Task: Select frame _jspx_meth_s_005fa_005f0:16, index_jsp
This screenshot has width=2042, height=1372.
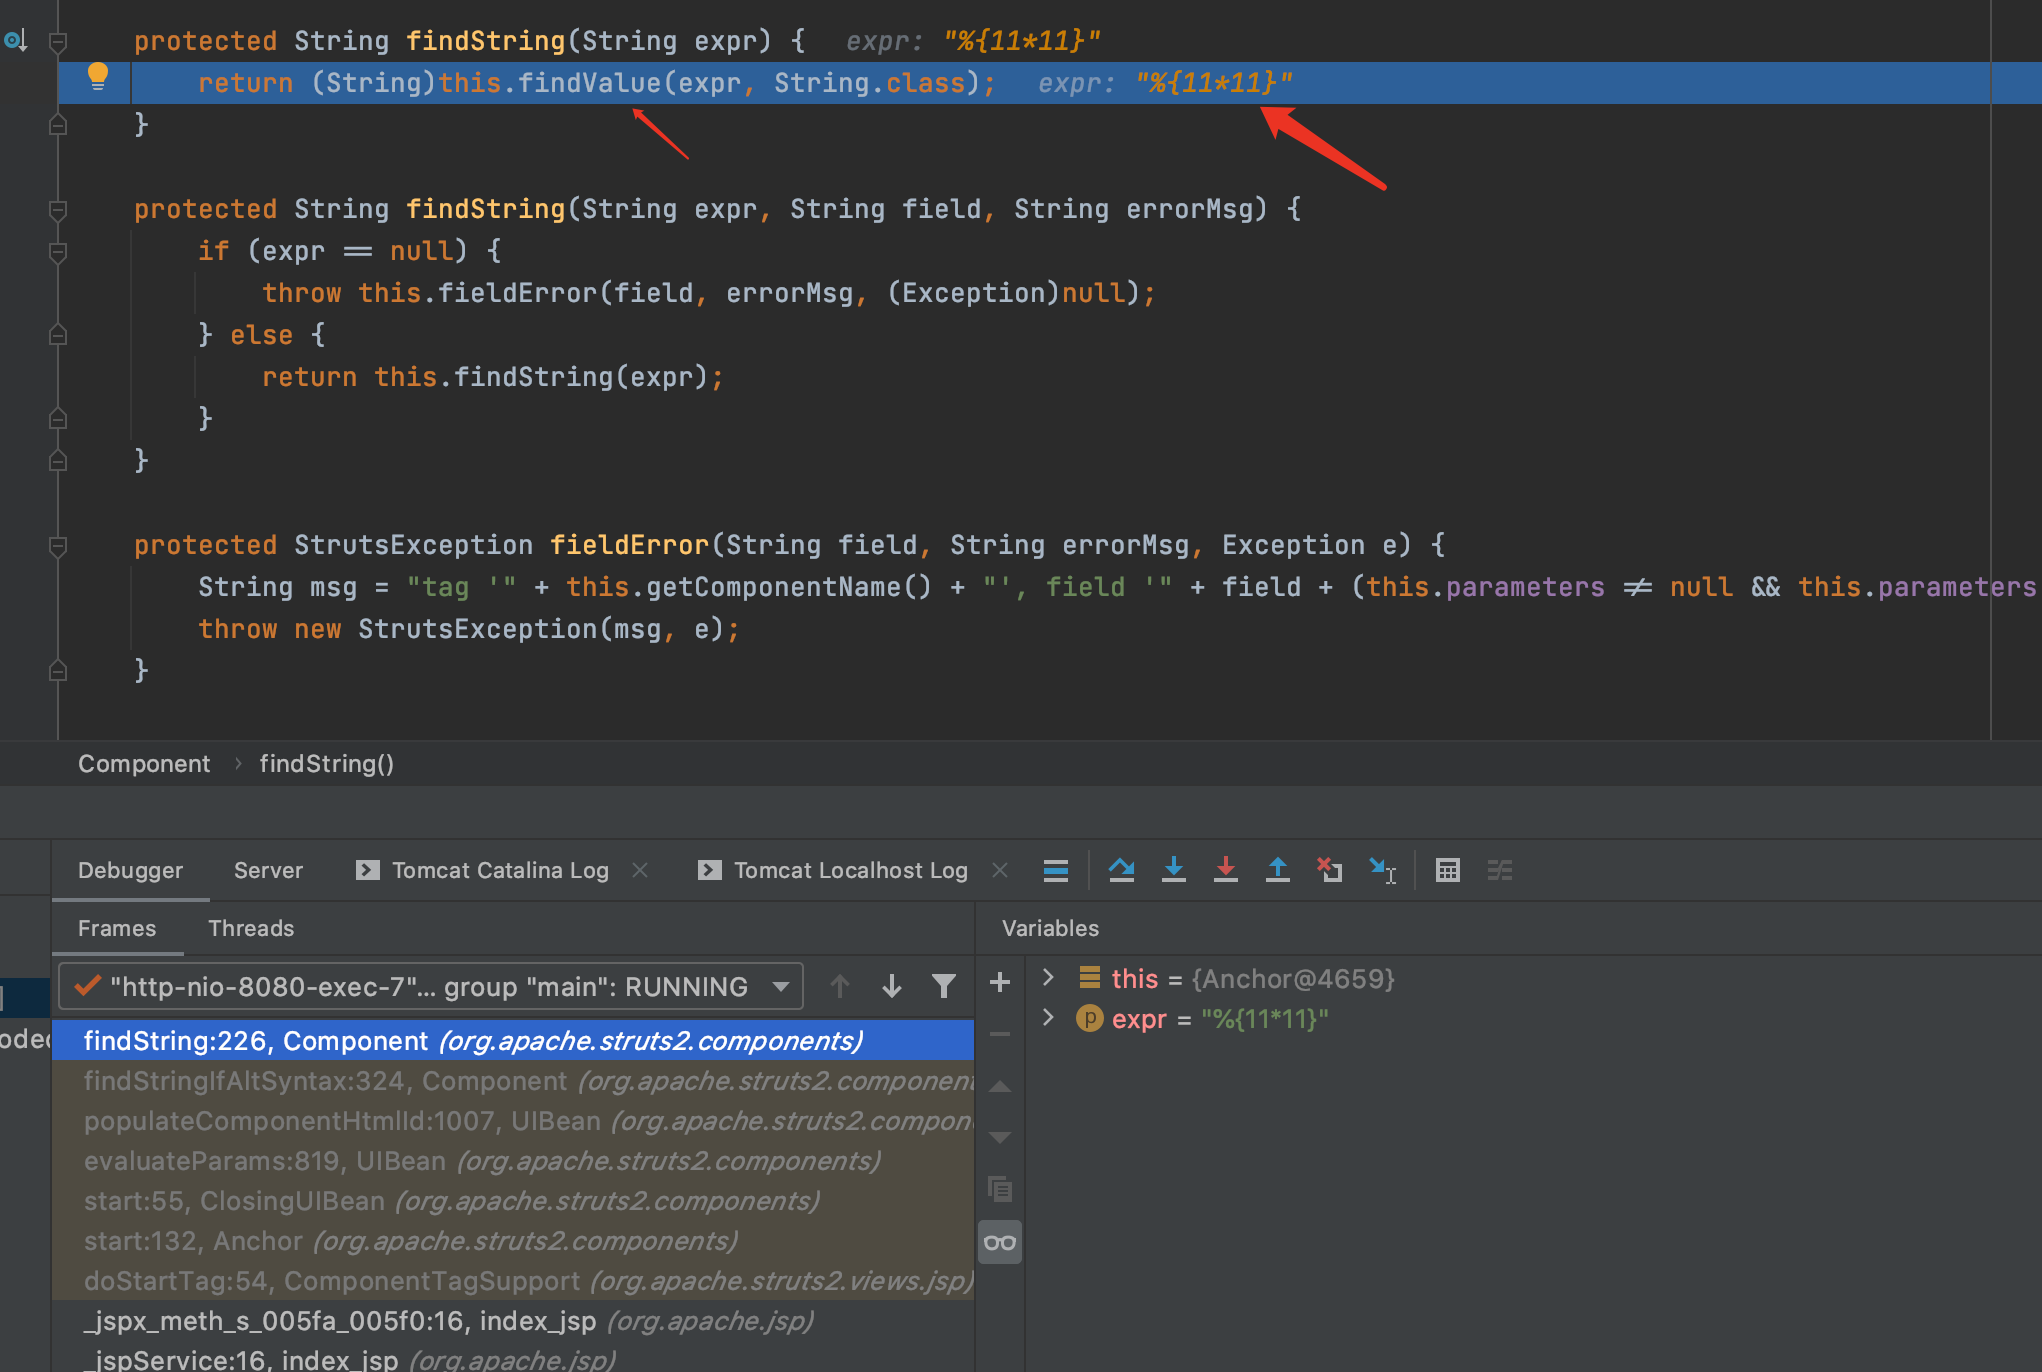Action: pos(513,1321)
